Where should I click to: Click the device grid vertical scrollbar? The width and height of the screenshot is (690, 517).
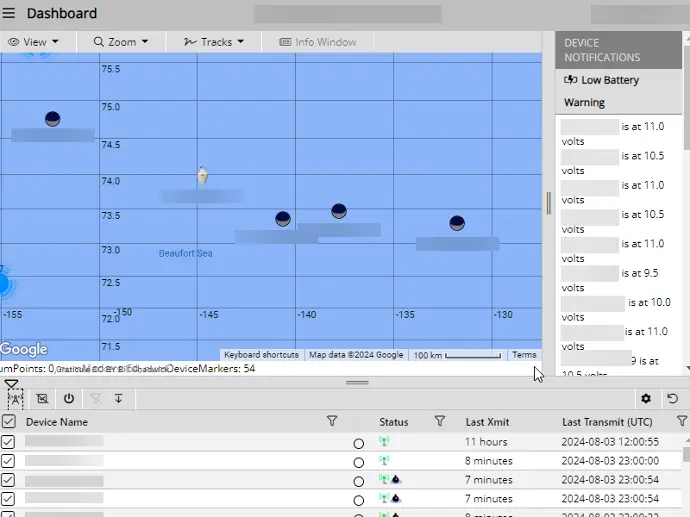686,454
